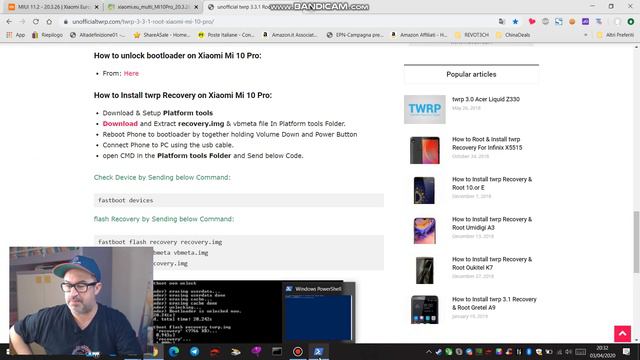Image resolution: width=640 pixels, height=360 pixels.
Task: Open the green profile avatar in Chrome
Action: 631,22
